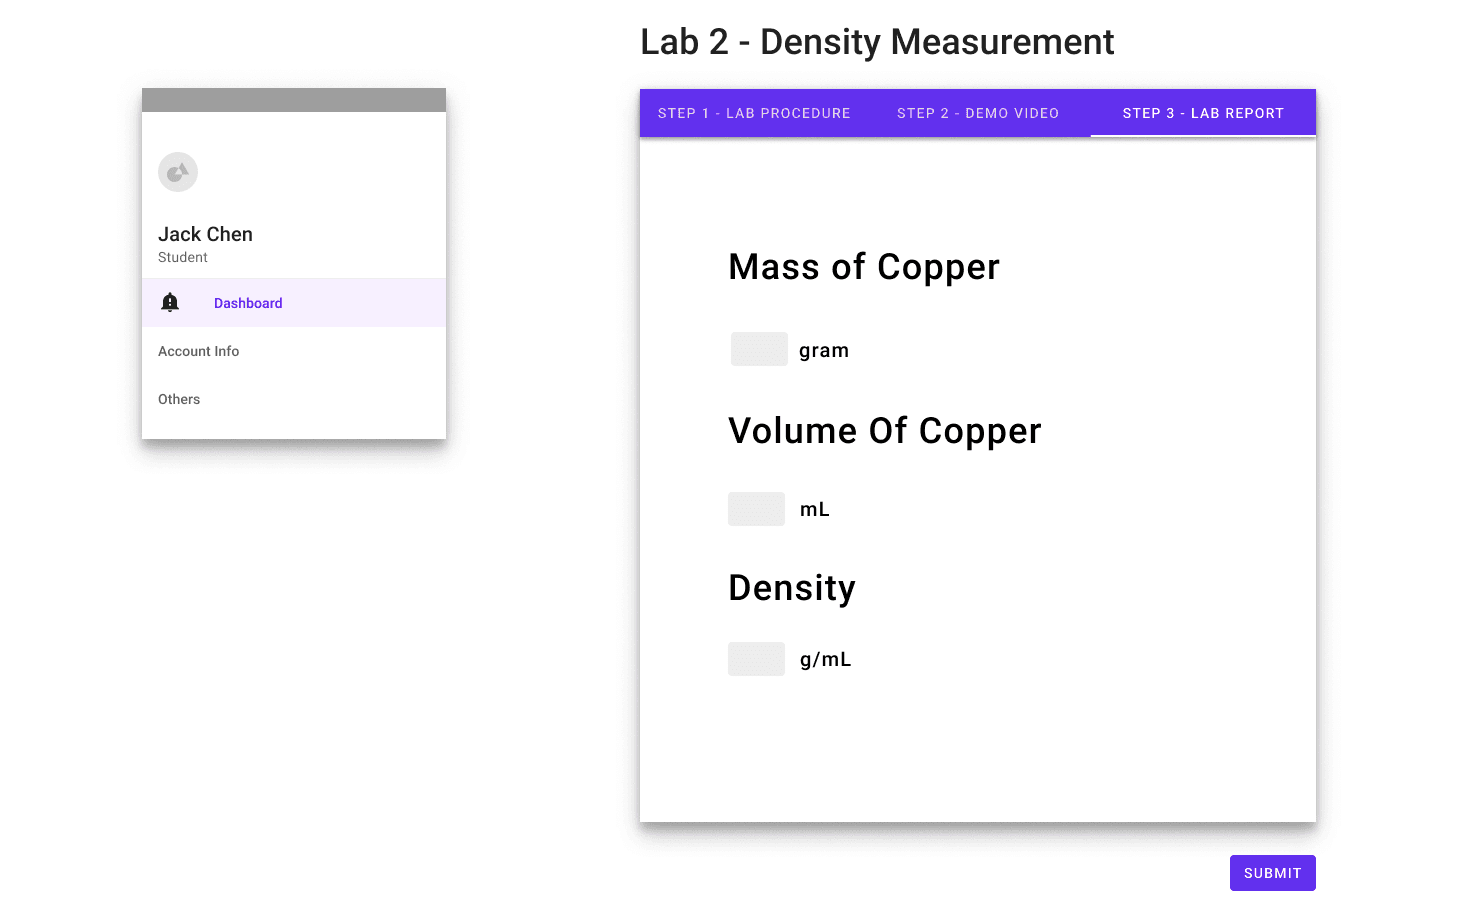Click the Mass of Copper heading
Screen dimensions: 1466x900
(864, 266)
